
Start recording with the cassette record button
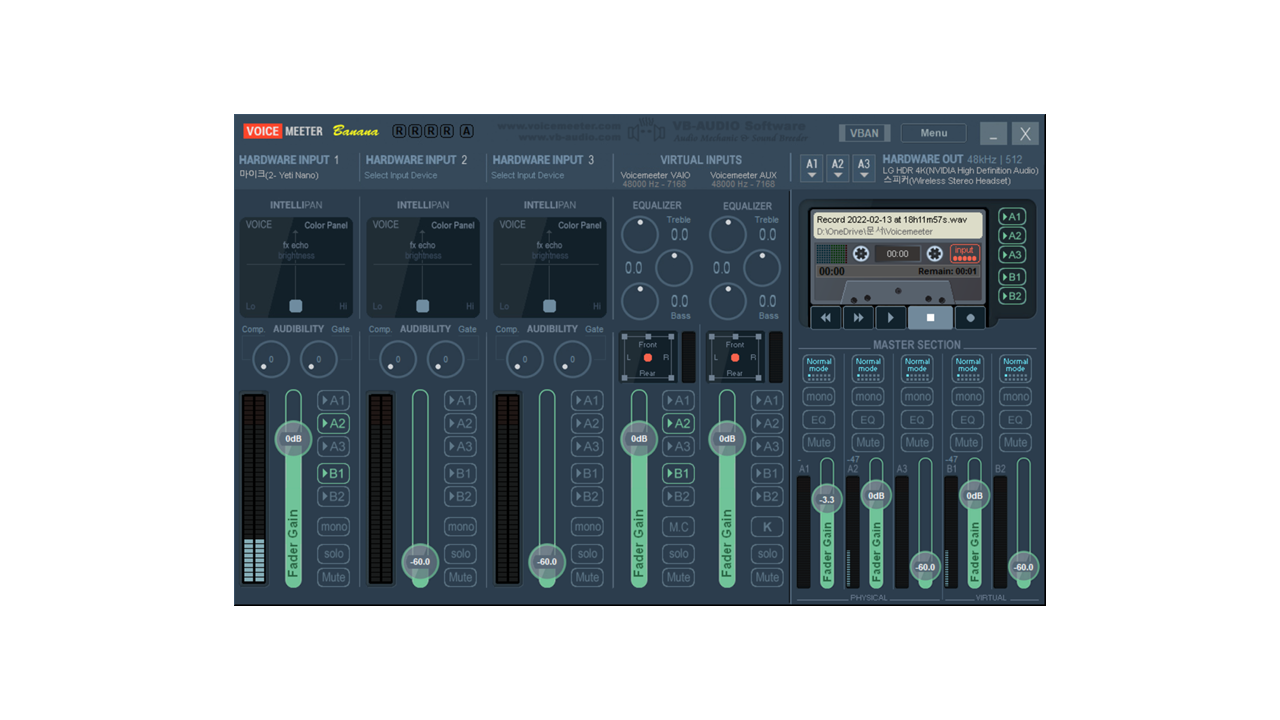click(x=970, y=318)
